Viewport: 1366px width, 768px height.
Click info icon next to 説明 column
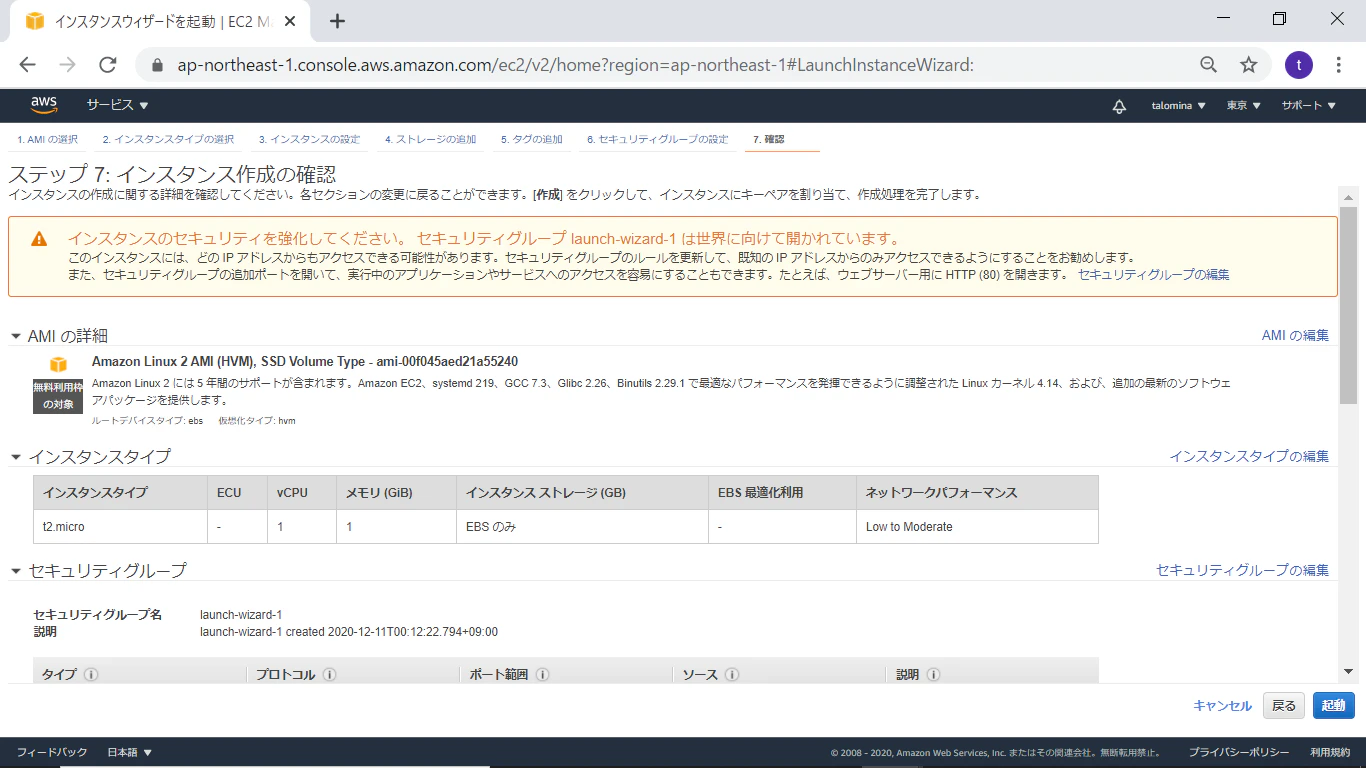click(932, 675)
